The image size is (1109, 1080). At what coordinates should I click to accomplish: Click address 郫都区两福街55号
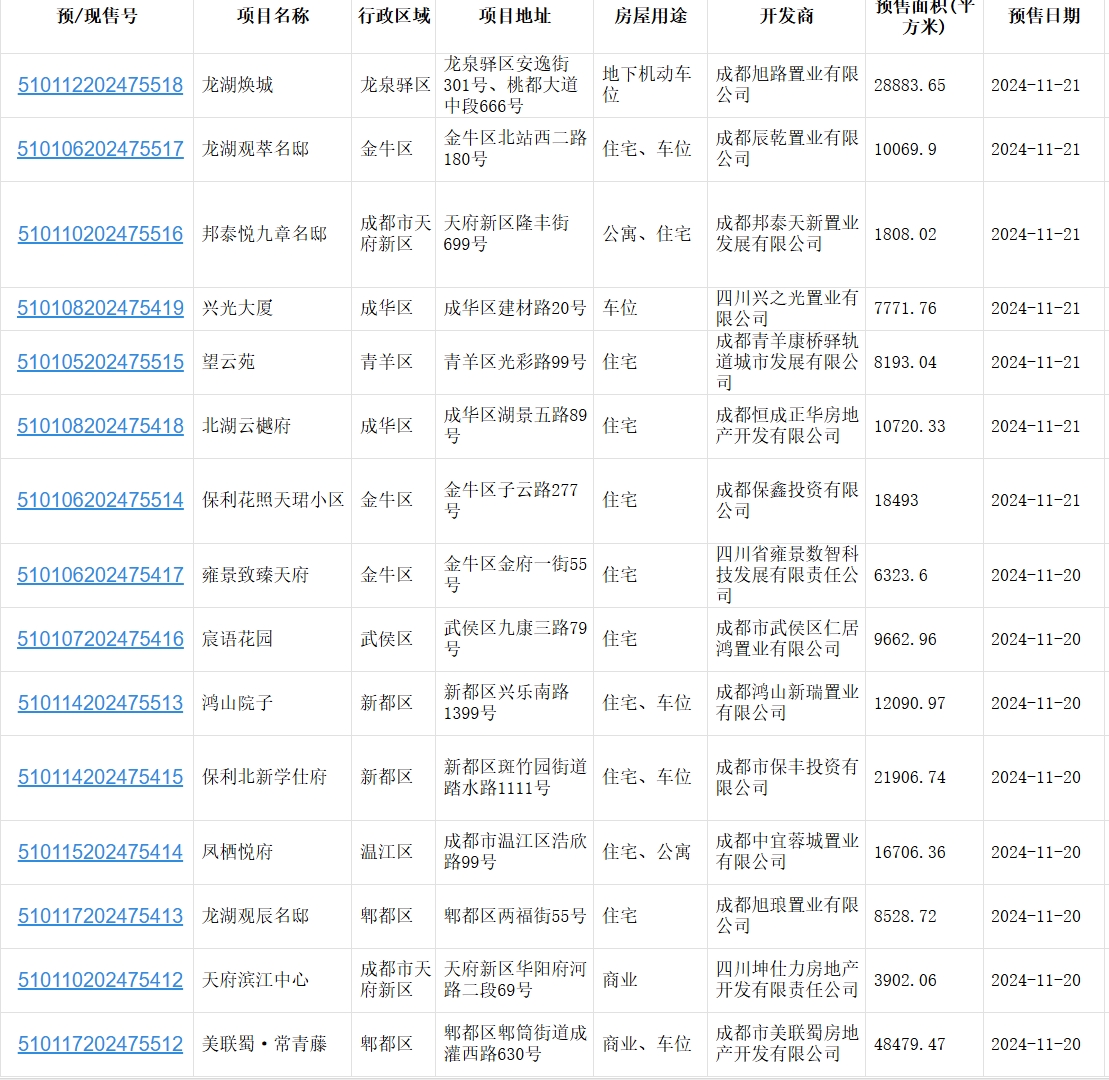(x=515, y=916)
